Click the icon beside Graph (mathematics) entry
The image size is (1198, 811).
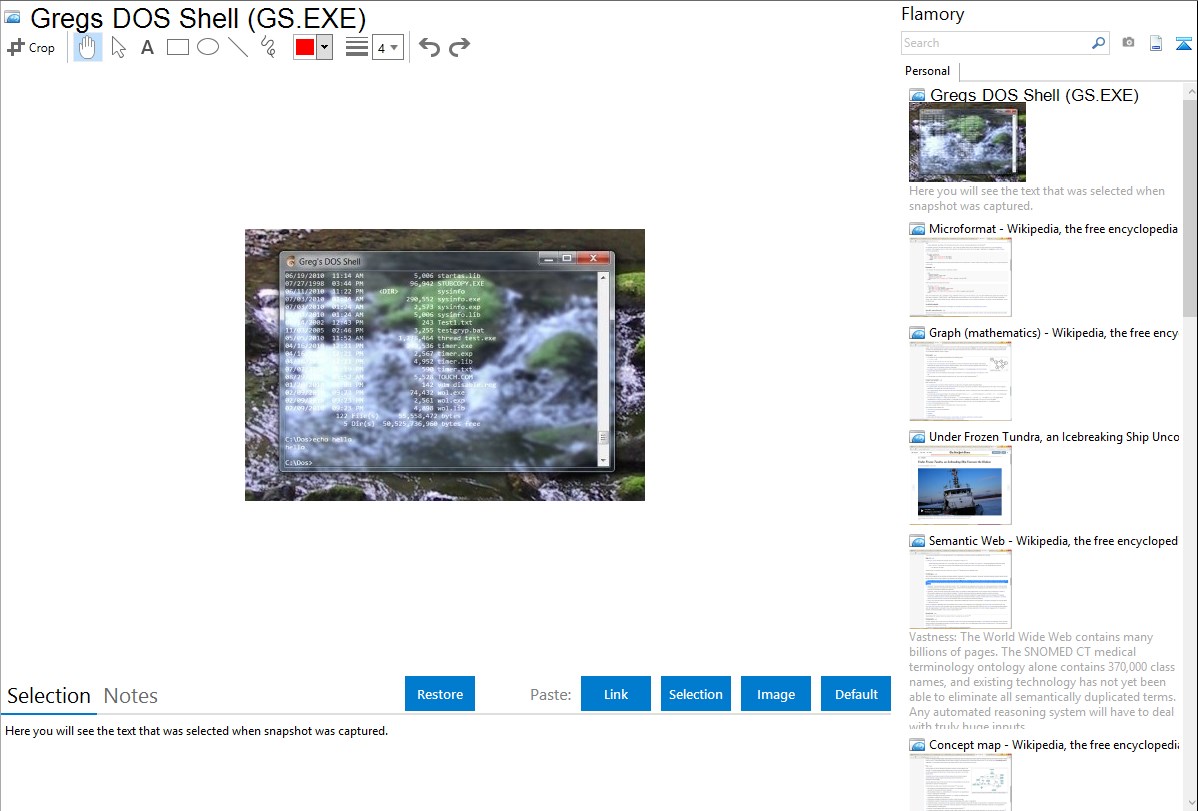click(917, 333)
